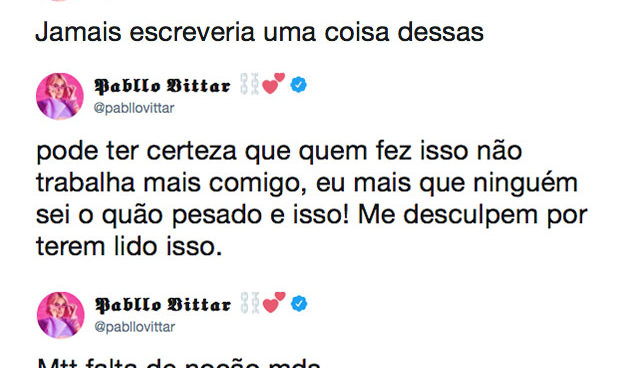Click pink hearts emoji in 'pode ter certeza' tweet header
The height and width of the screenshot is (368, 632).
click(x=274, y=83)
